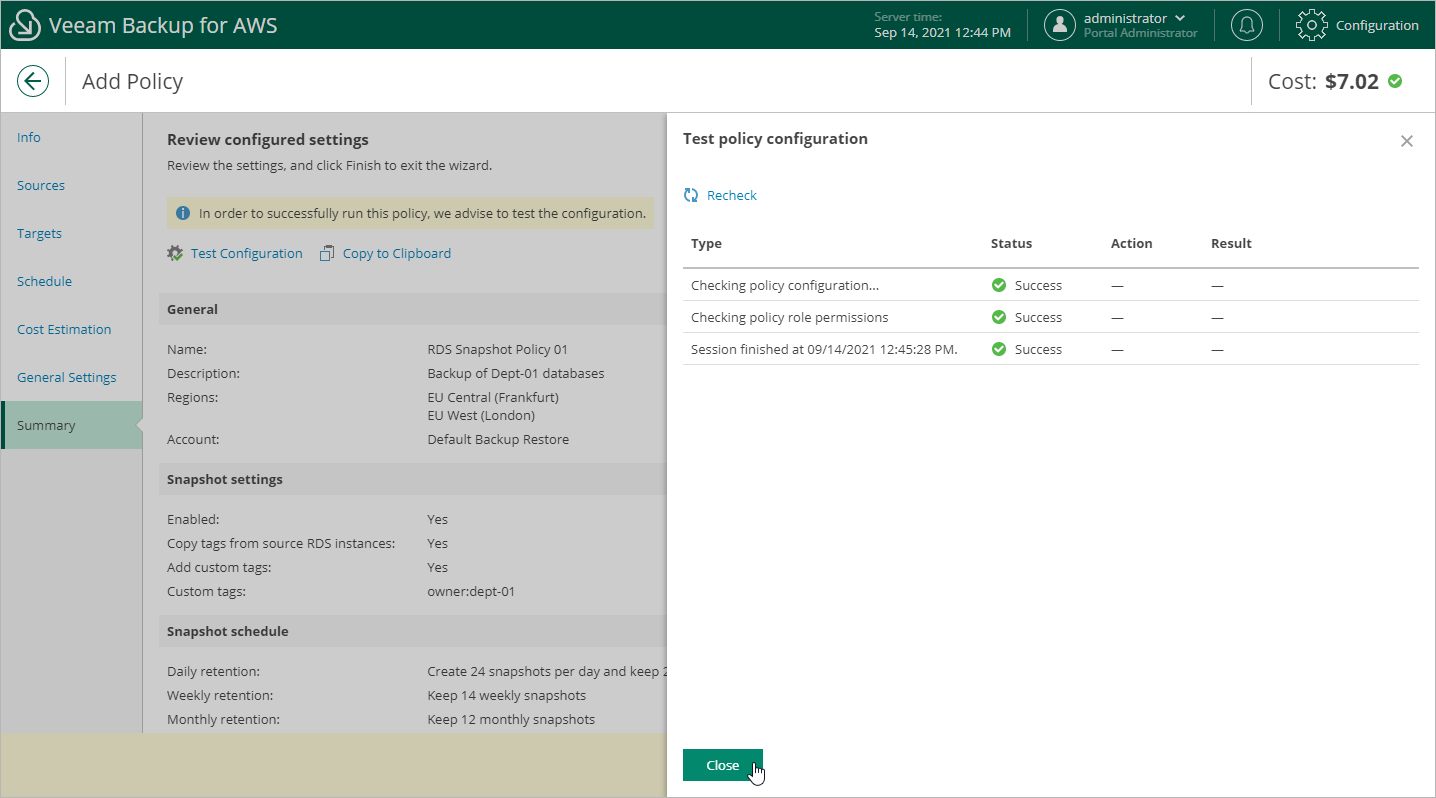This screenshot has width=1436, height=798.
Task: Close the Test policy configuration panel
Action: [x=1406, y=141]
